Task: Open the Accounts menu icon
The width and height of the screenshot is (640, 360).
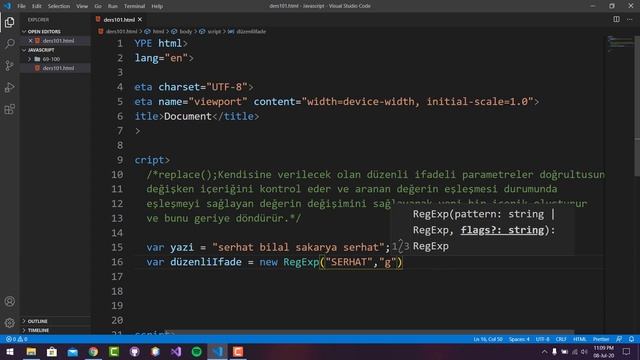Action: [x=9, y=301]
